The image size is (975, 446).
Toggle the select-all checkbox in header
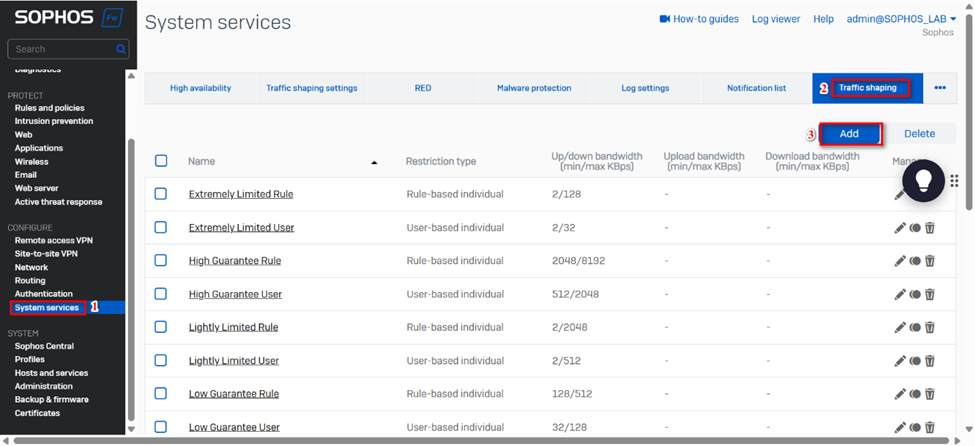(x=161, y=161)
